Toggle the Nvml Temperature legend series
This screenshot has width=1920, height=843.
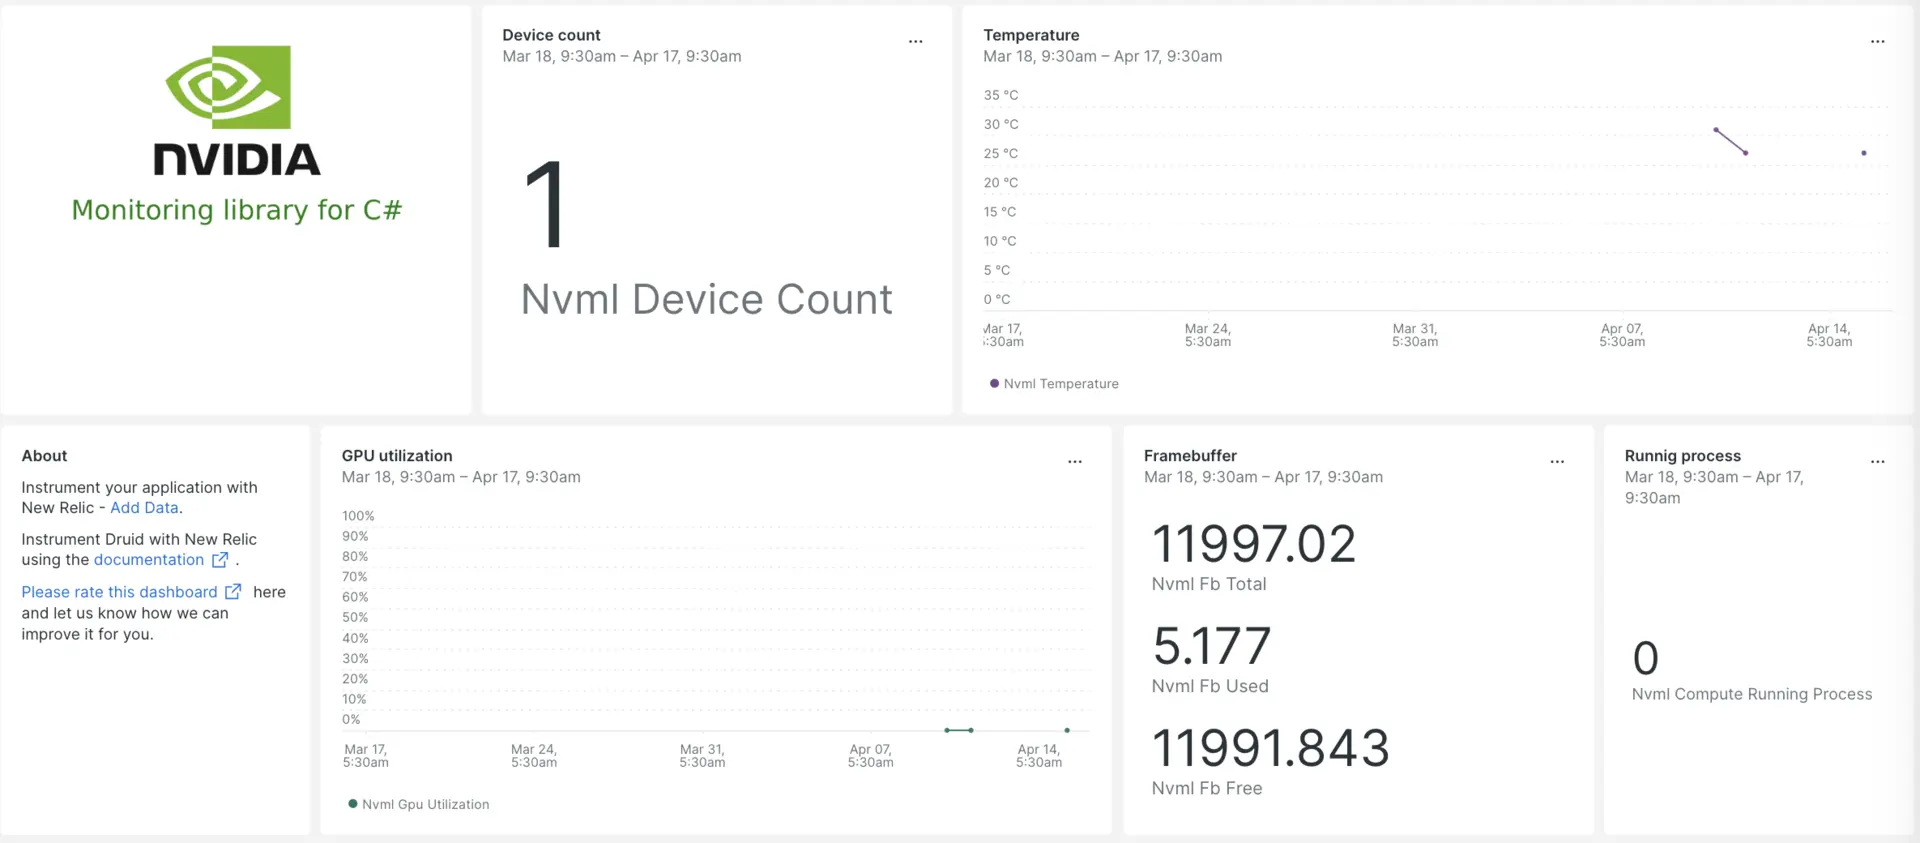tap(1060, 384)
